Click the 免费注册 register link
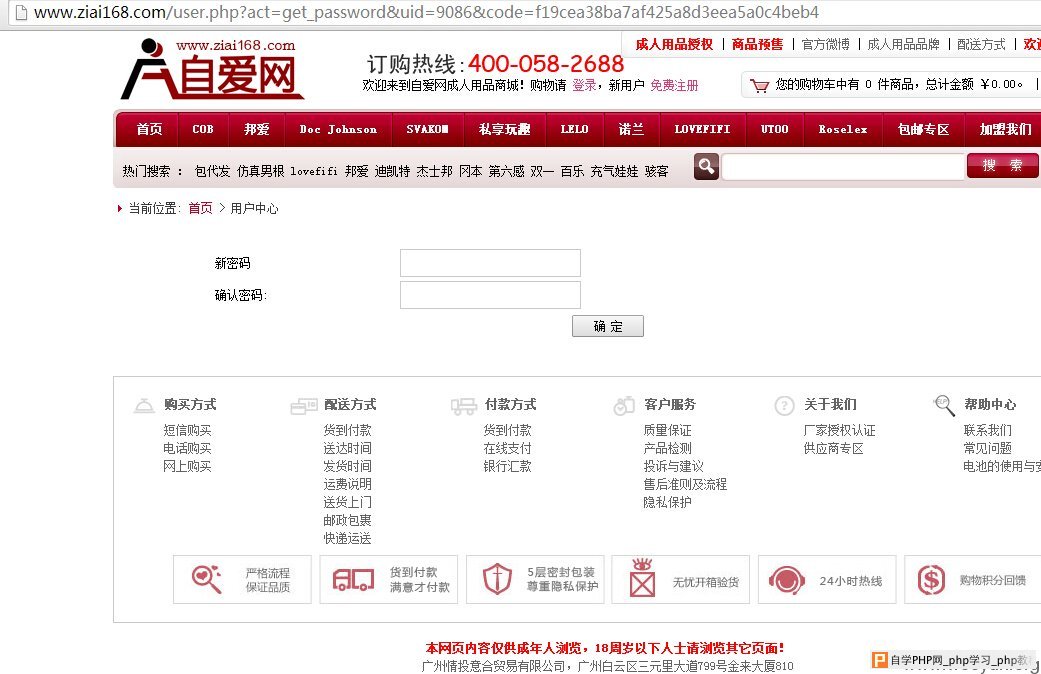Image resolution: width=1041 pixels, height=674 pixels. pos(674,86)
